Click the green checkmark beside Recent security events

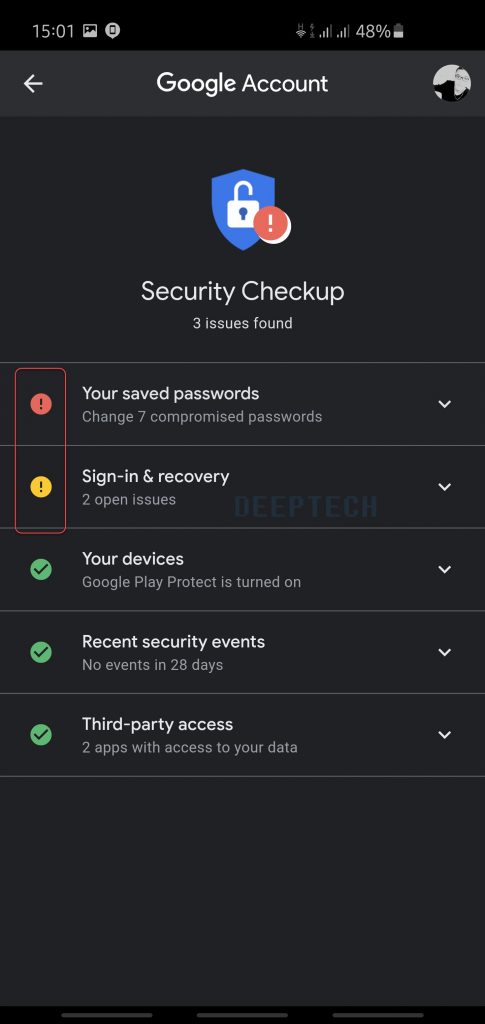click(x=41, y=652)
